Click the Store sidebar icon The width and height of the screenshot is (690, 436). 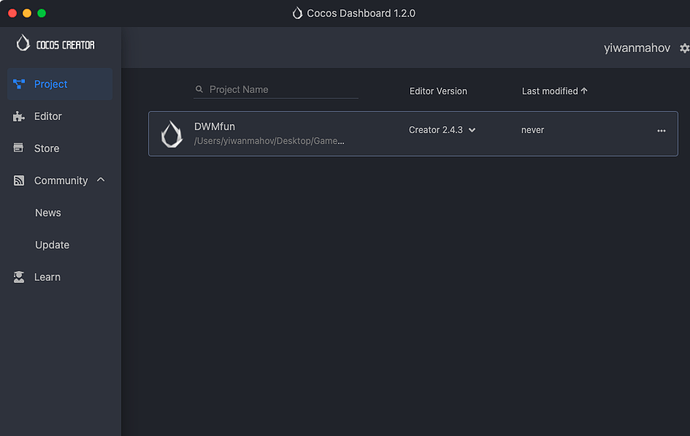19,148
